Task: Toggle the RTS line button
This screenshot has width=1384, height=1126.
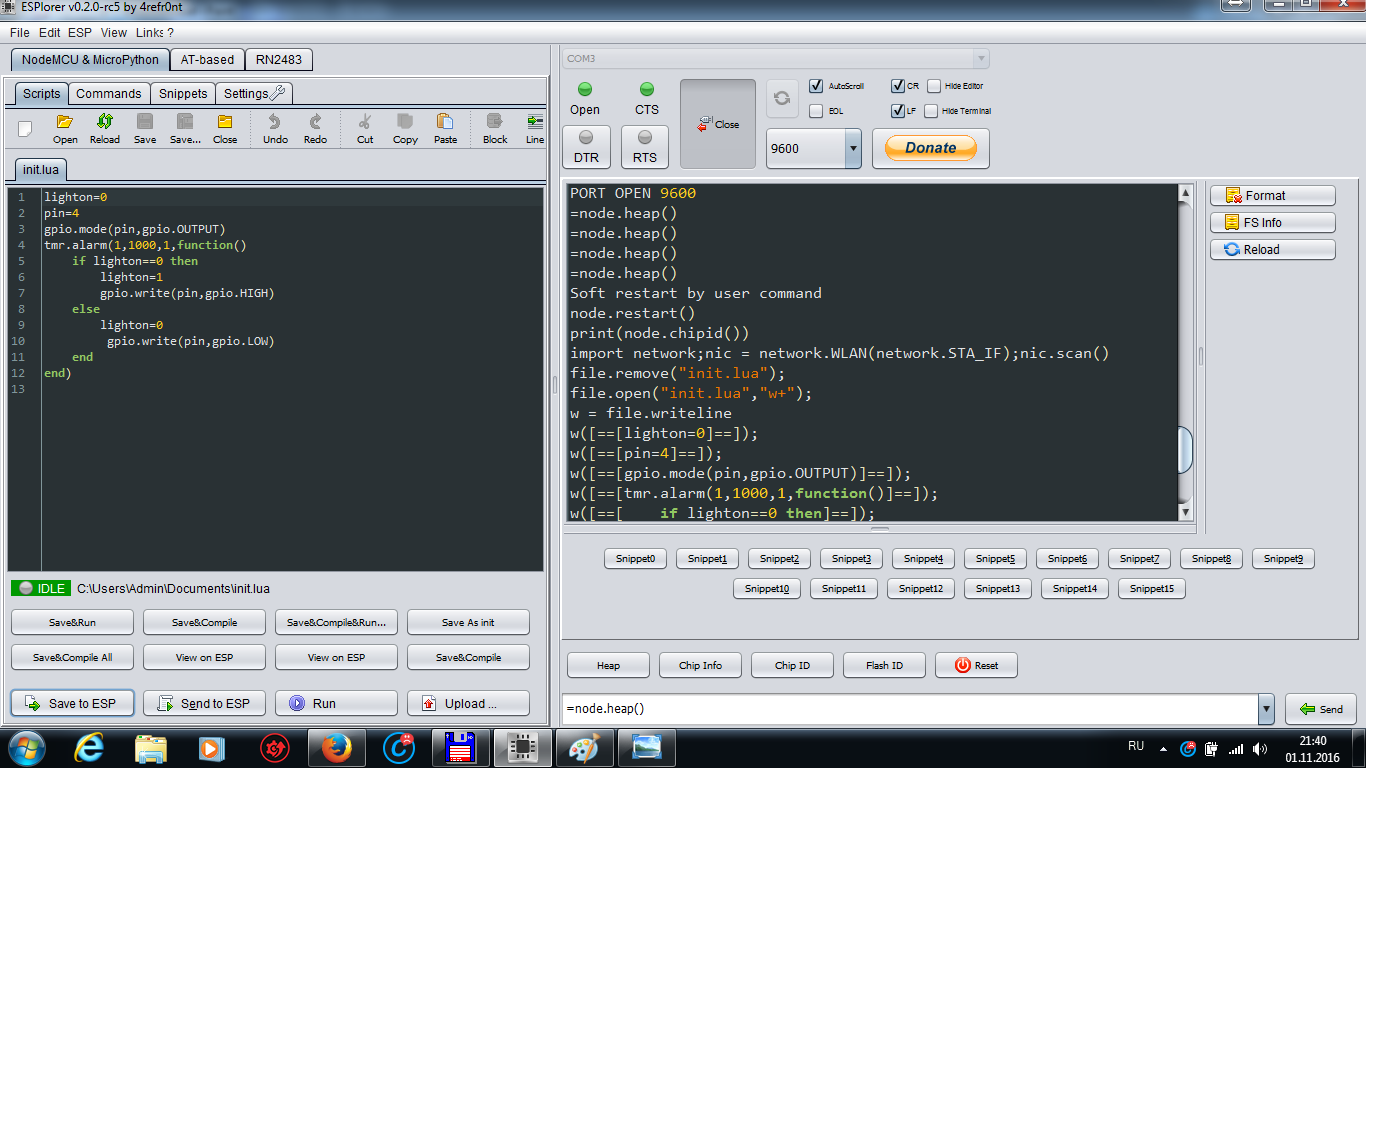Action: click(645, 146)
